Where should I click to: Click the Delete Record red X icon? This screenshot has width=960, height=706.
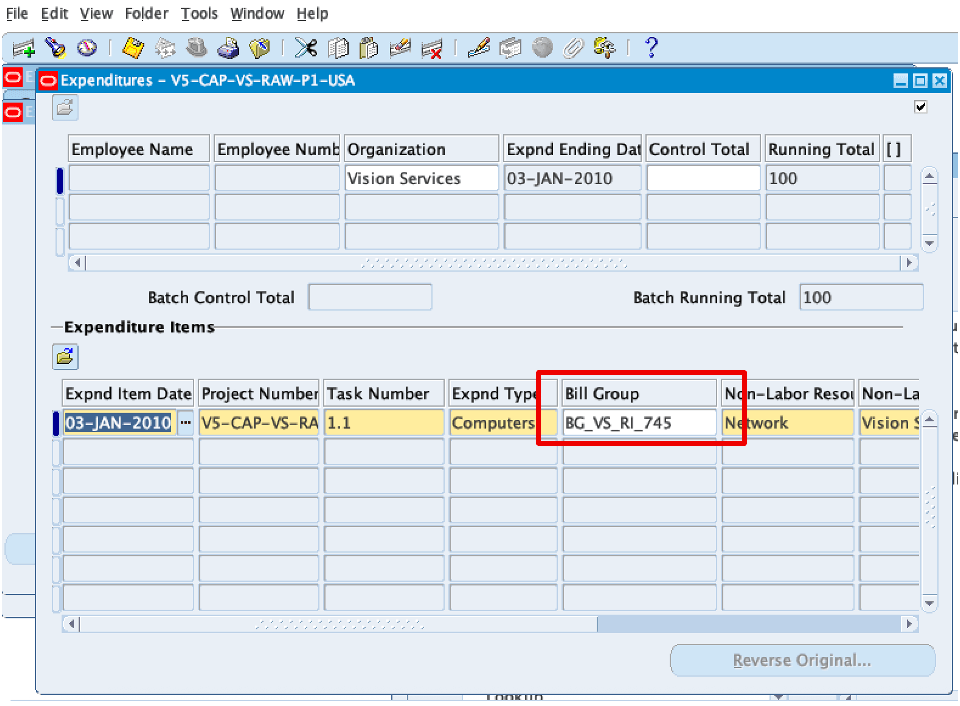pyautogui.click(x=432, y=48)
